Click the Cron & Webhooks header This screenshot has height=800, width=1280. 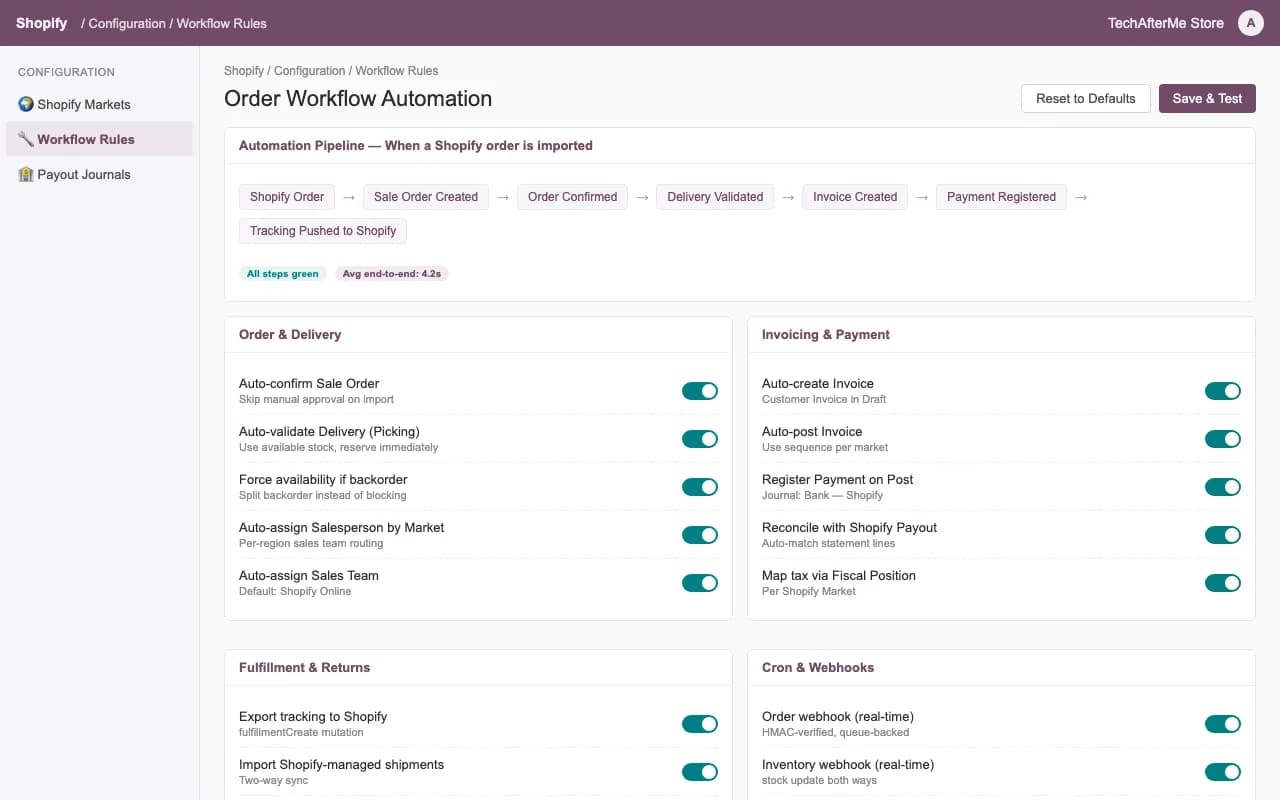(818, 668)
